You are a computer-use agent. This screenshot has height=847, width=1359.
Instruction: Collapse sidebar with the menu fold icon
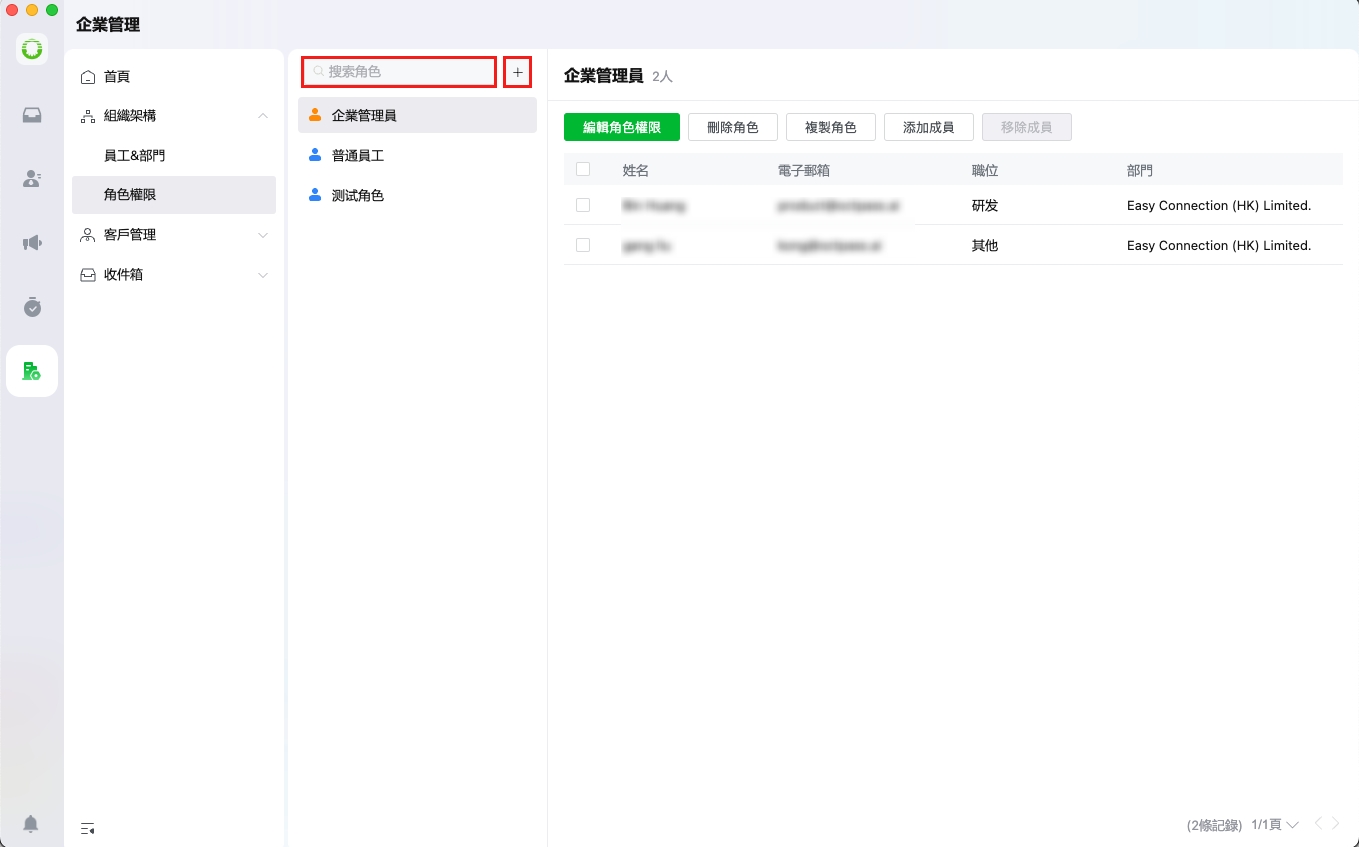[88, 828]
